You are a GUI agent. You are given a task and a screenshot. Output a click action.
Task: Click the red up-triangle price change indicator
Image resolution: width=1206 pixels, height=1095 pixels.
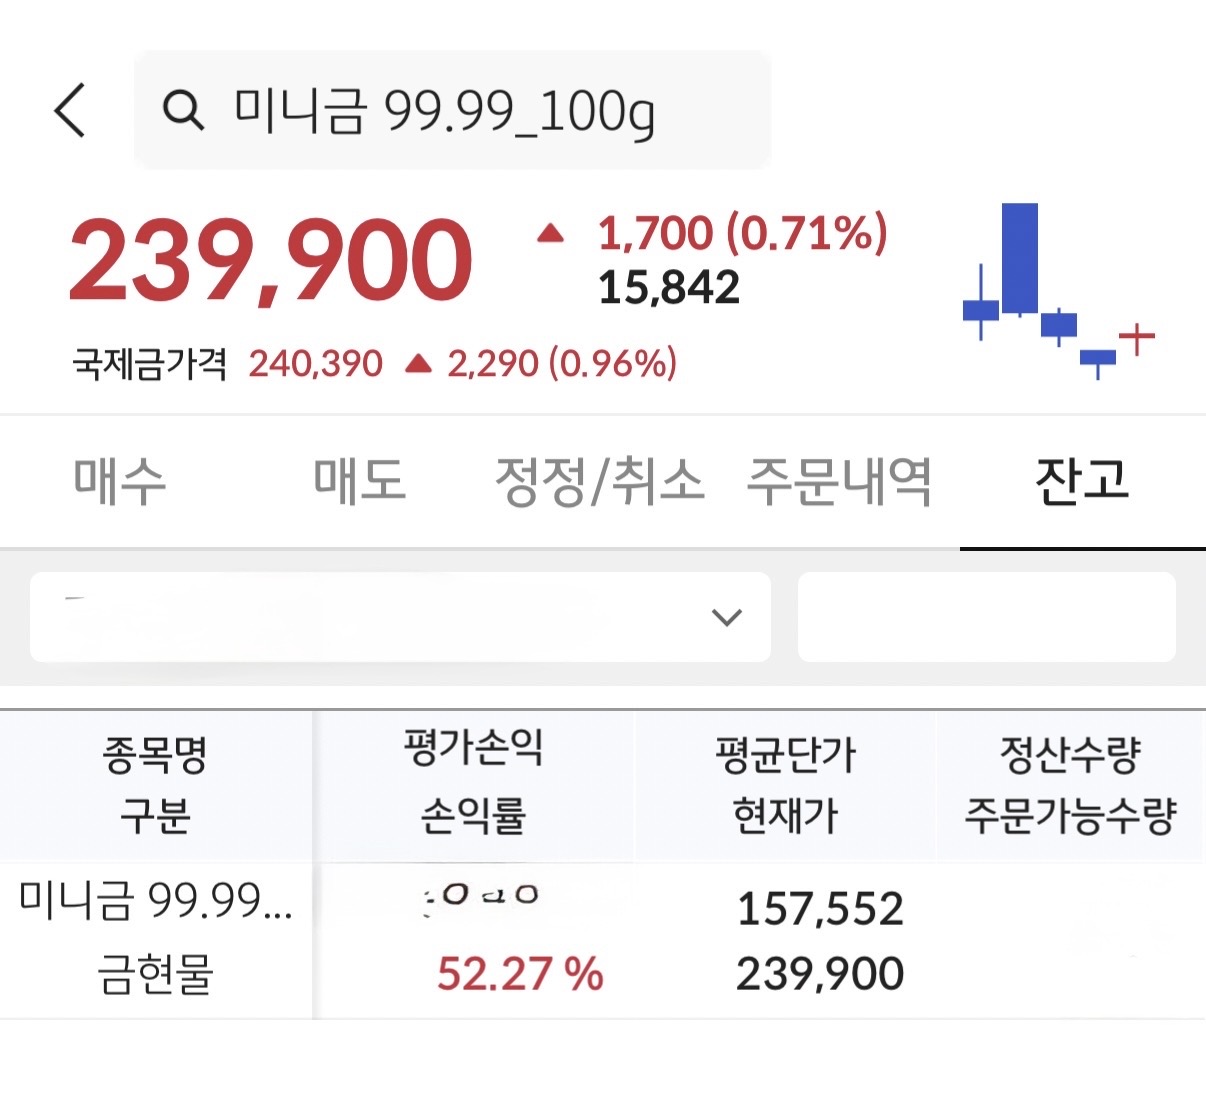pyautogui.click(x=550, y=235)
